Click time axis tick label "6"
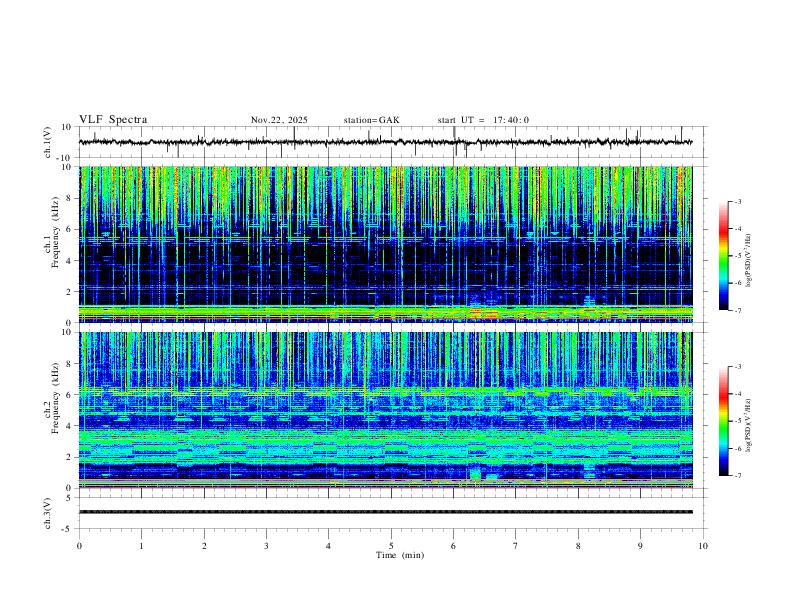The width and height of the screenshot is (792, 612). point(453,546)
